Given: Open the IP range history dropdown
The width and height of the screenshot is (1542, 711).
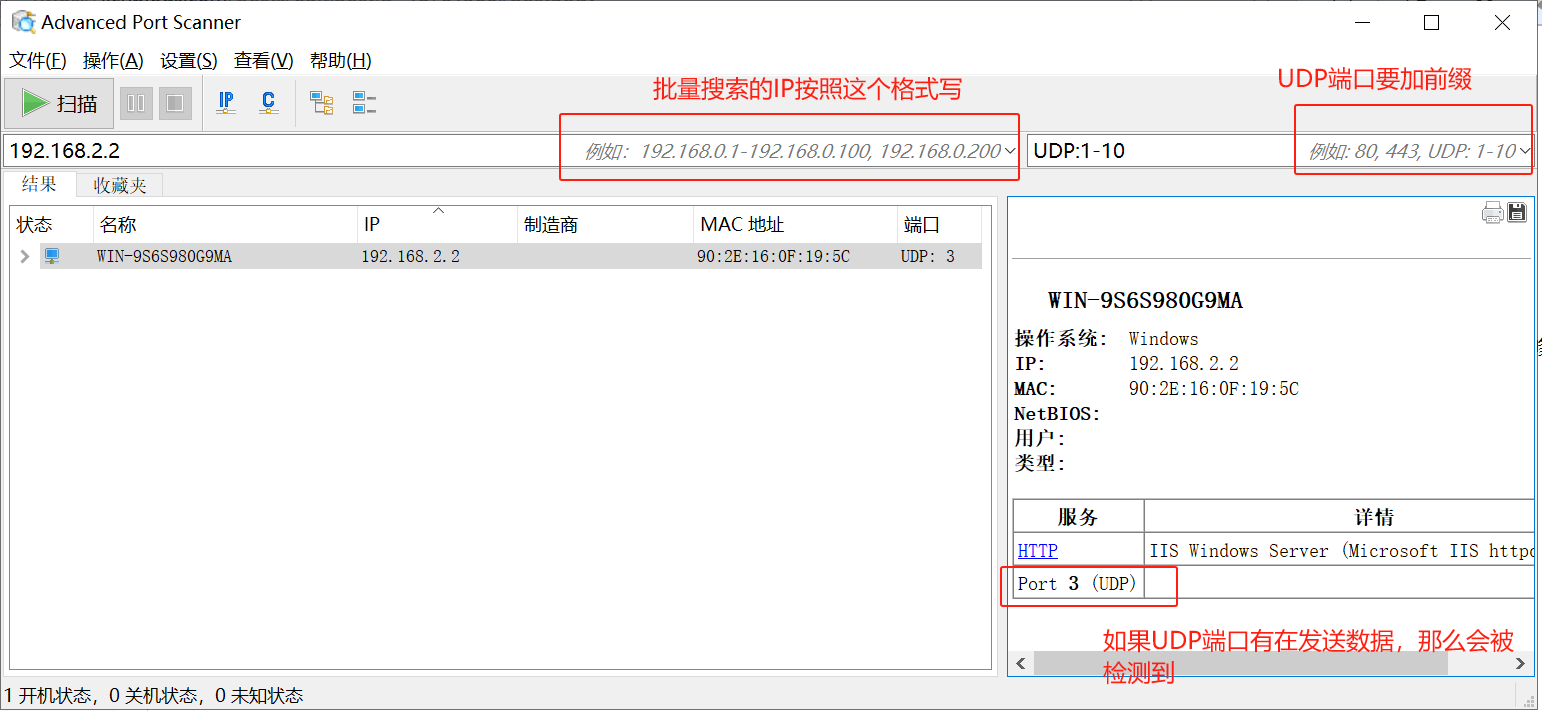Looking at the screenshot, I should (1010, 151).
